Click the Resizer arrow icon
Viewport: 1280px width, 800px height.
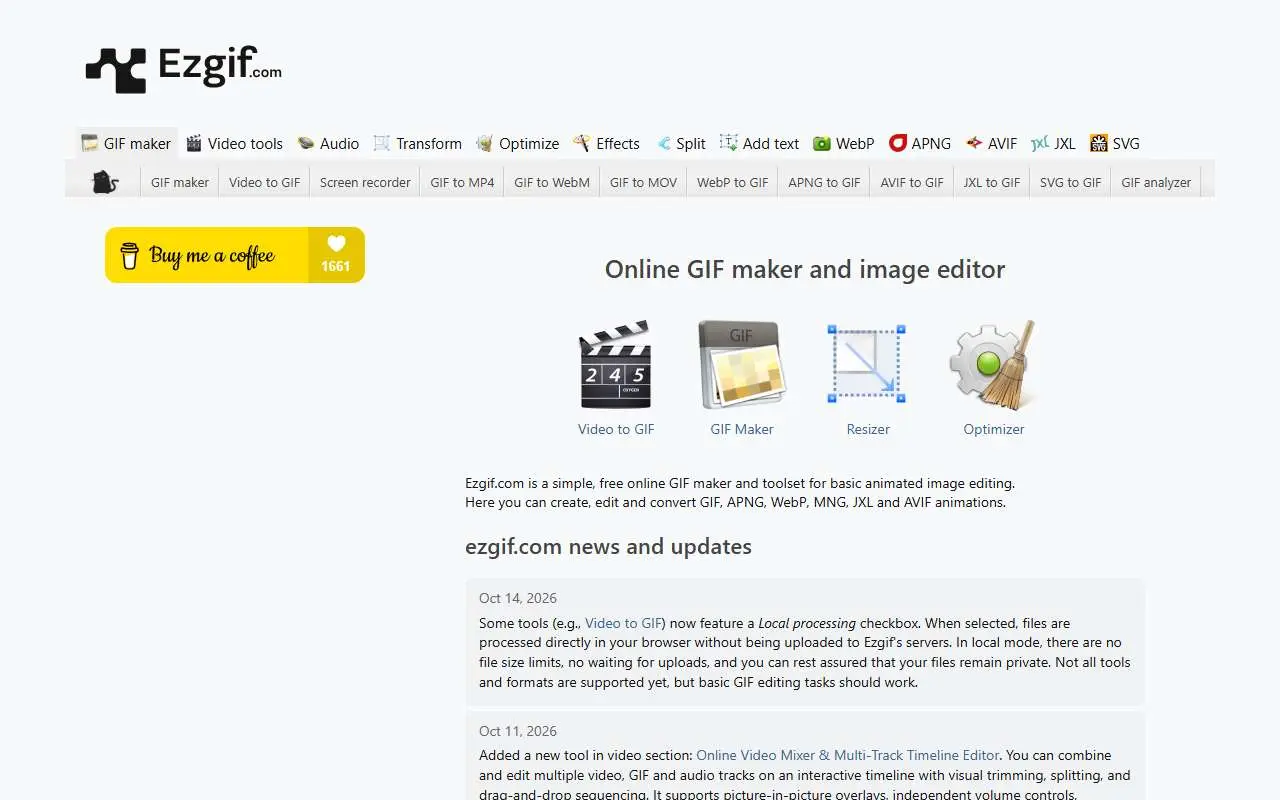[867, 363]
